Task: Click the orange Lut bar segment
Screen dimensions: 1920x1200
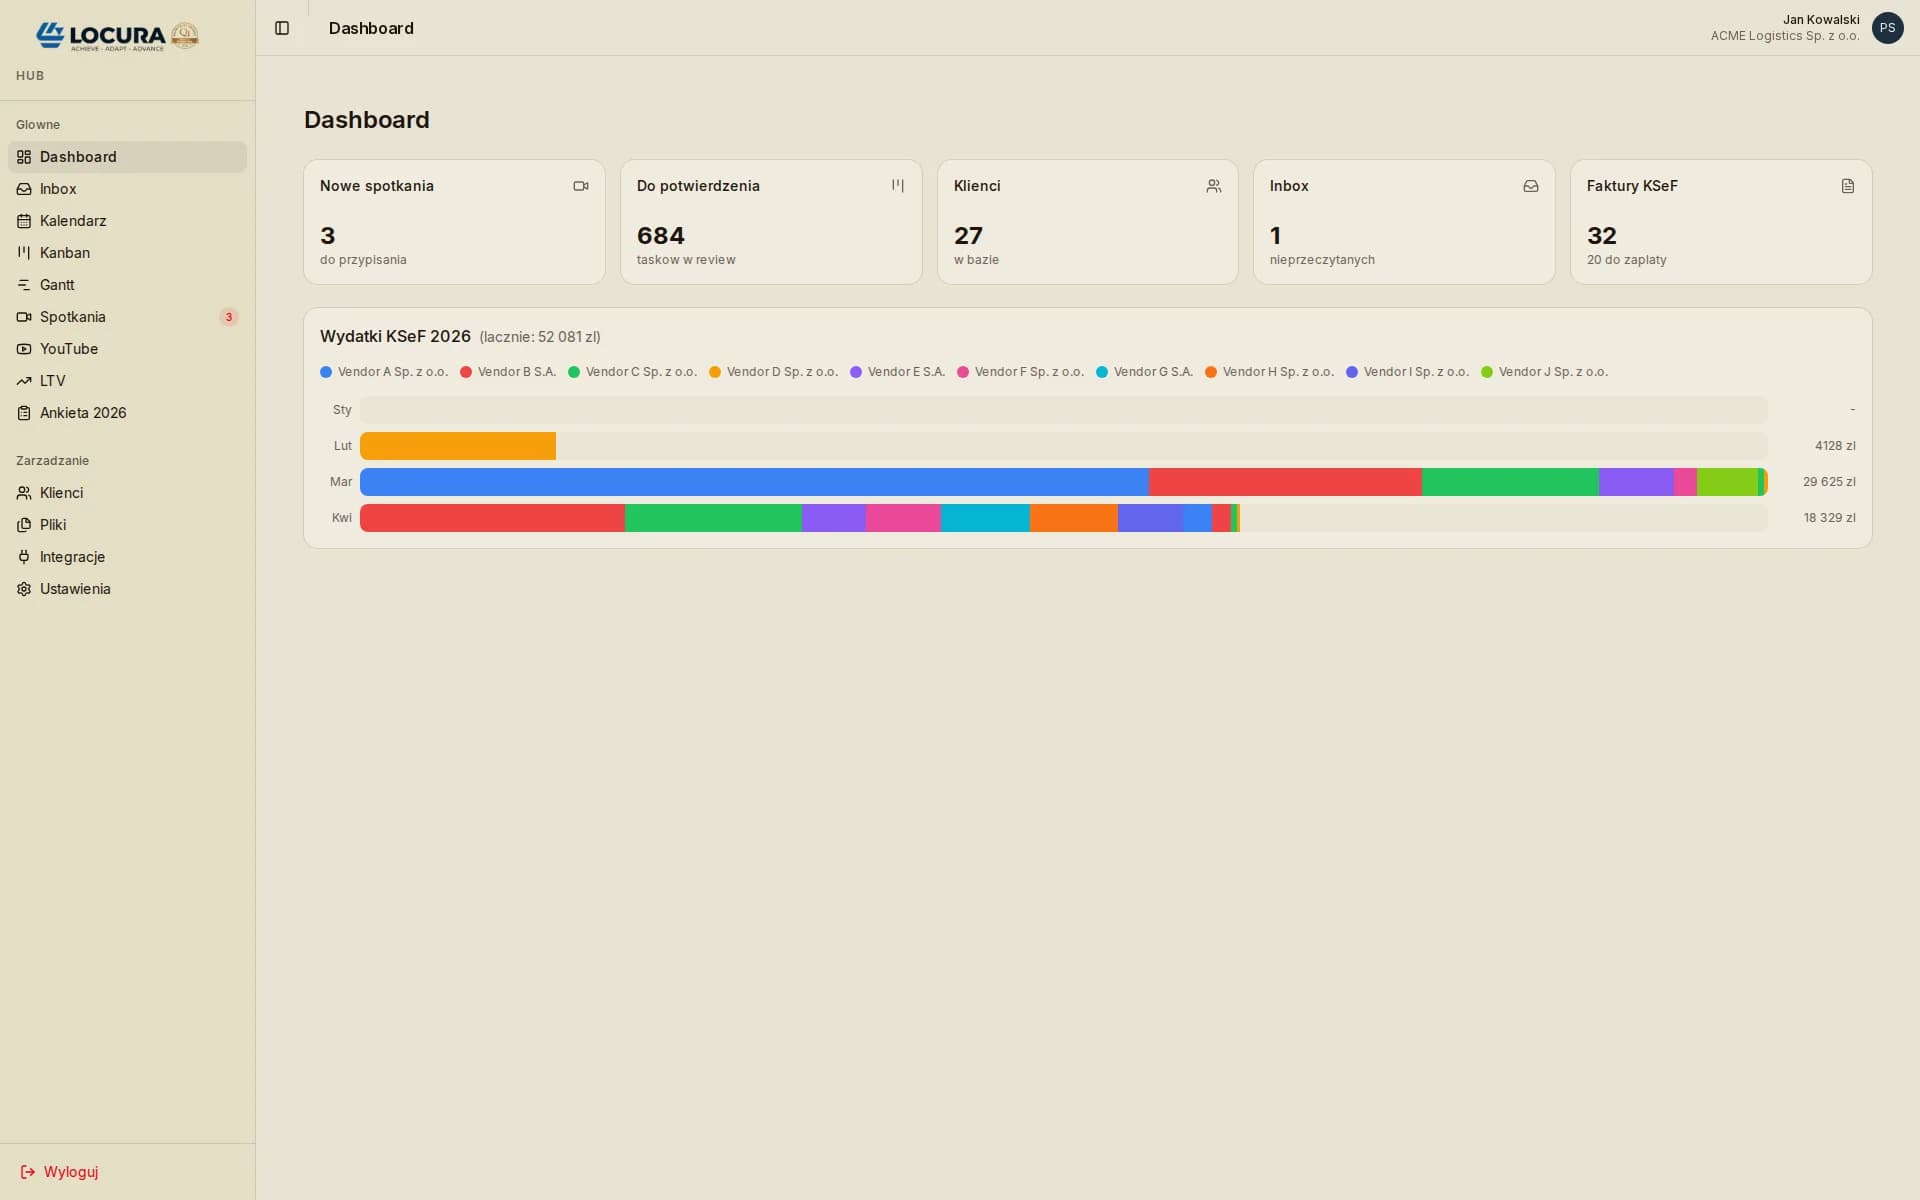Action: pyautogui.click(x=457, y=446)
